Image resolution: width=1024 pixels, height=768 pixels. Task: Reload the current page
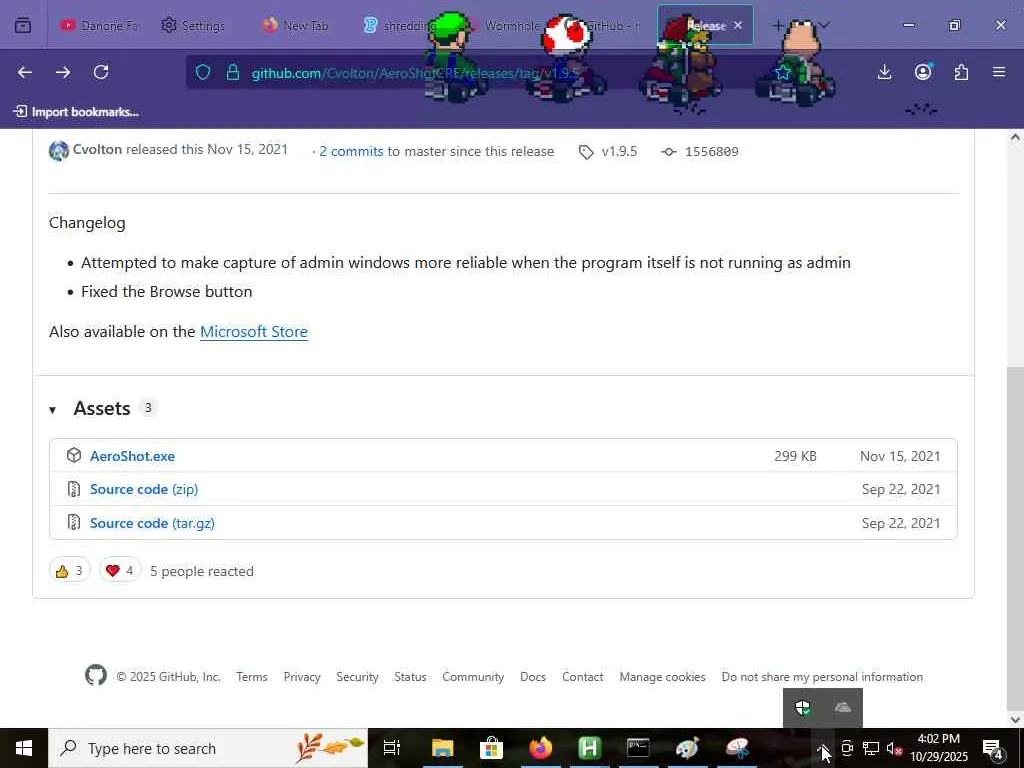pos(101,72)
